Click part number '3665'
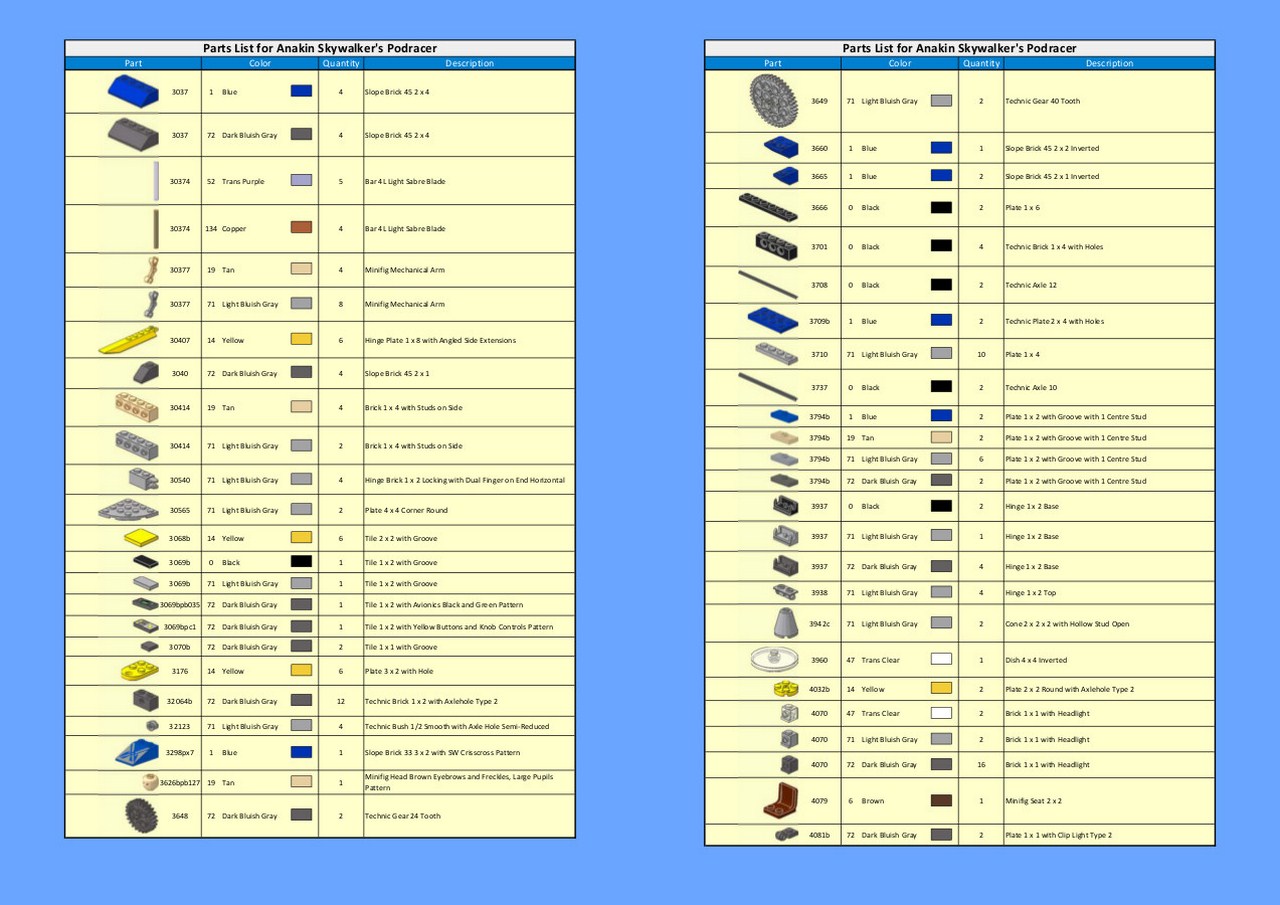The height and width of the screenshot is (905, 1280). tap(819, 176)
